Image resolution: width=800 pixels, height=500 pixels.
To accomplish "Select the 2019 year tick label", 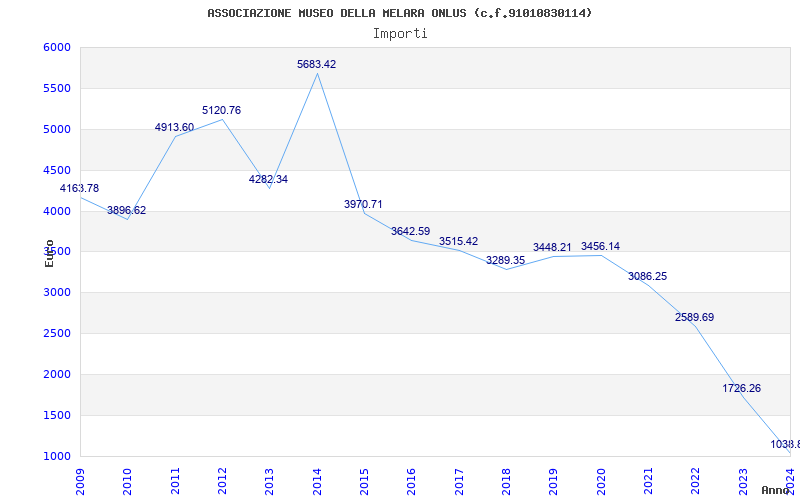I will point(554,482).
